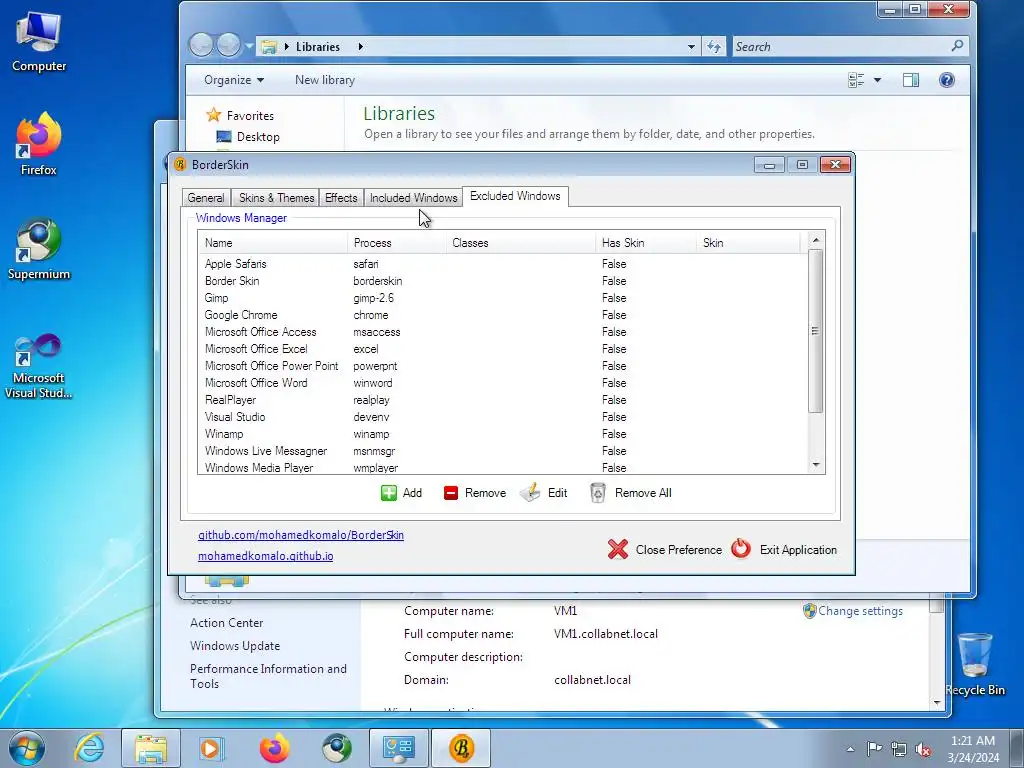Click New library button
The image size is (1024, 768).
click(325, 80)
